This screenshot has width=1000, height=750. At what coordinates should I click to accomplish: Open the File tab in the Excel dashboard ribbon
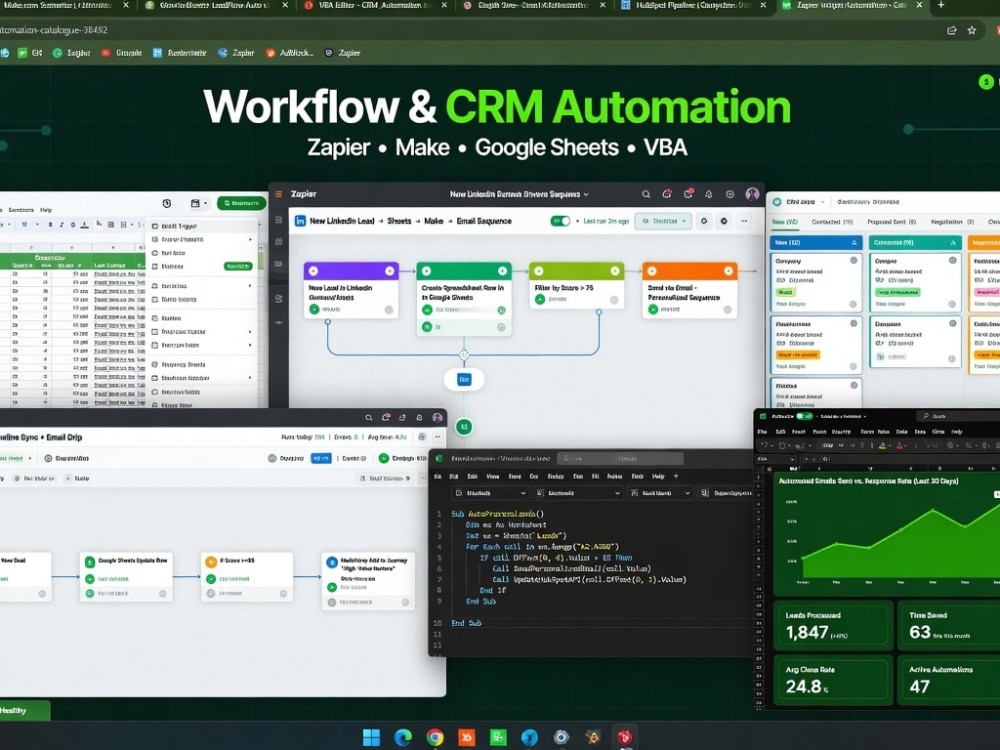(761, 432)
